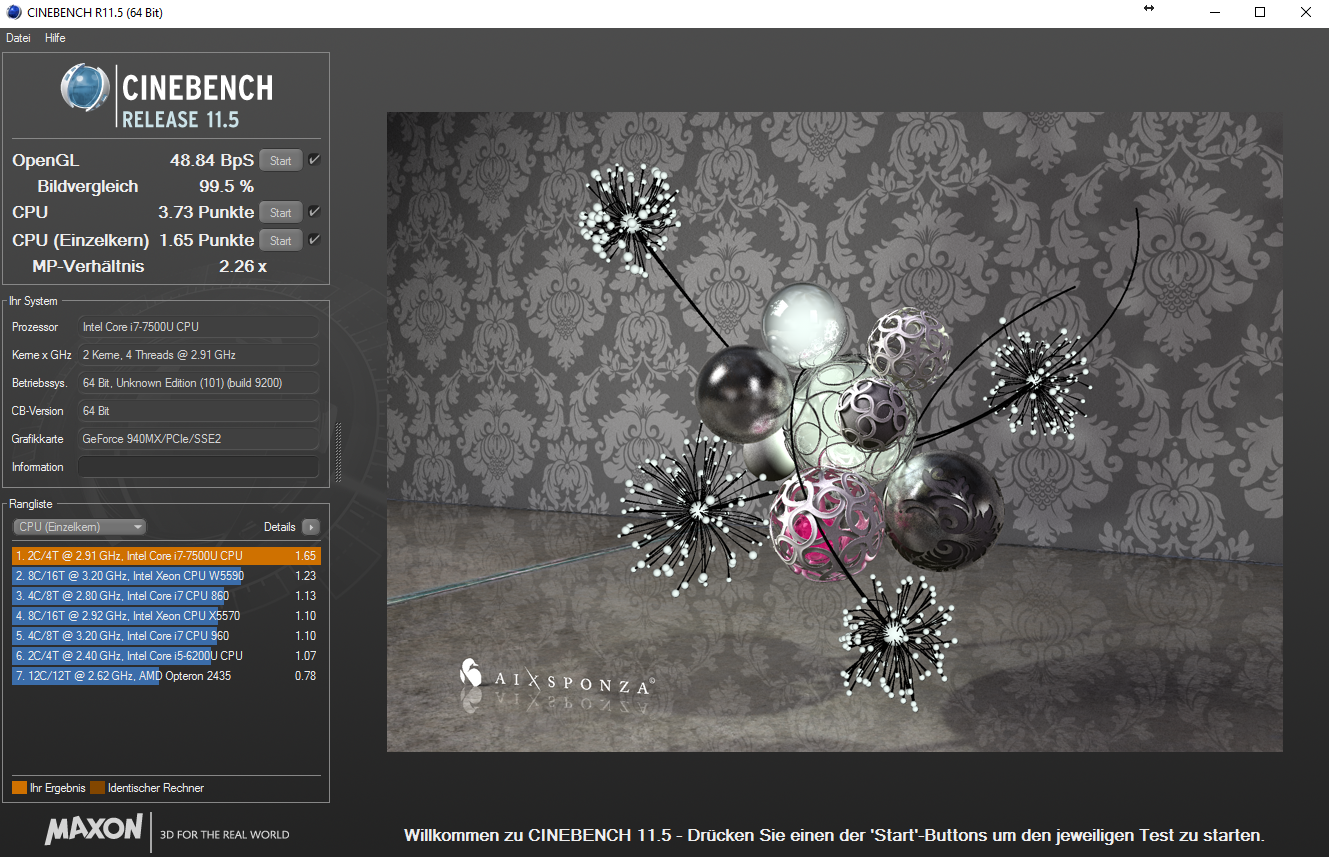Click the 'Willkommen zu CINEBENCH 11.5' status message
The image size is (1329, 857).
click(835, 835)
